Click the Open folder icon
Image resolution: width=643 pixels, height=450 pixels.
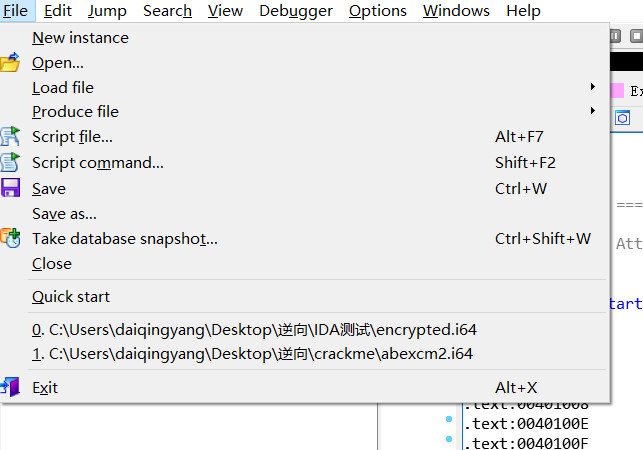[10, 63]
